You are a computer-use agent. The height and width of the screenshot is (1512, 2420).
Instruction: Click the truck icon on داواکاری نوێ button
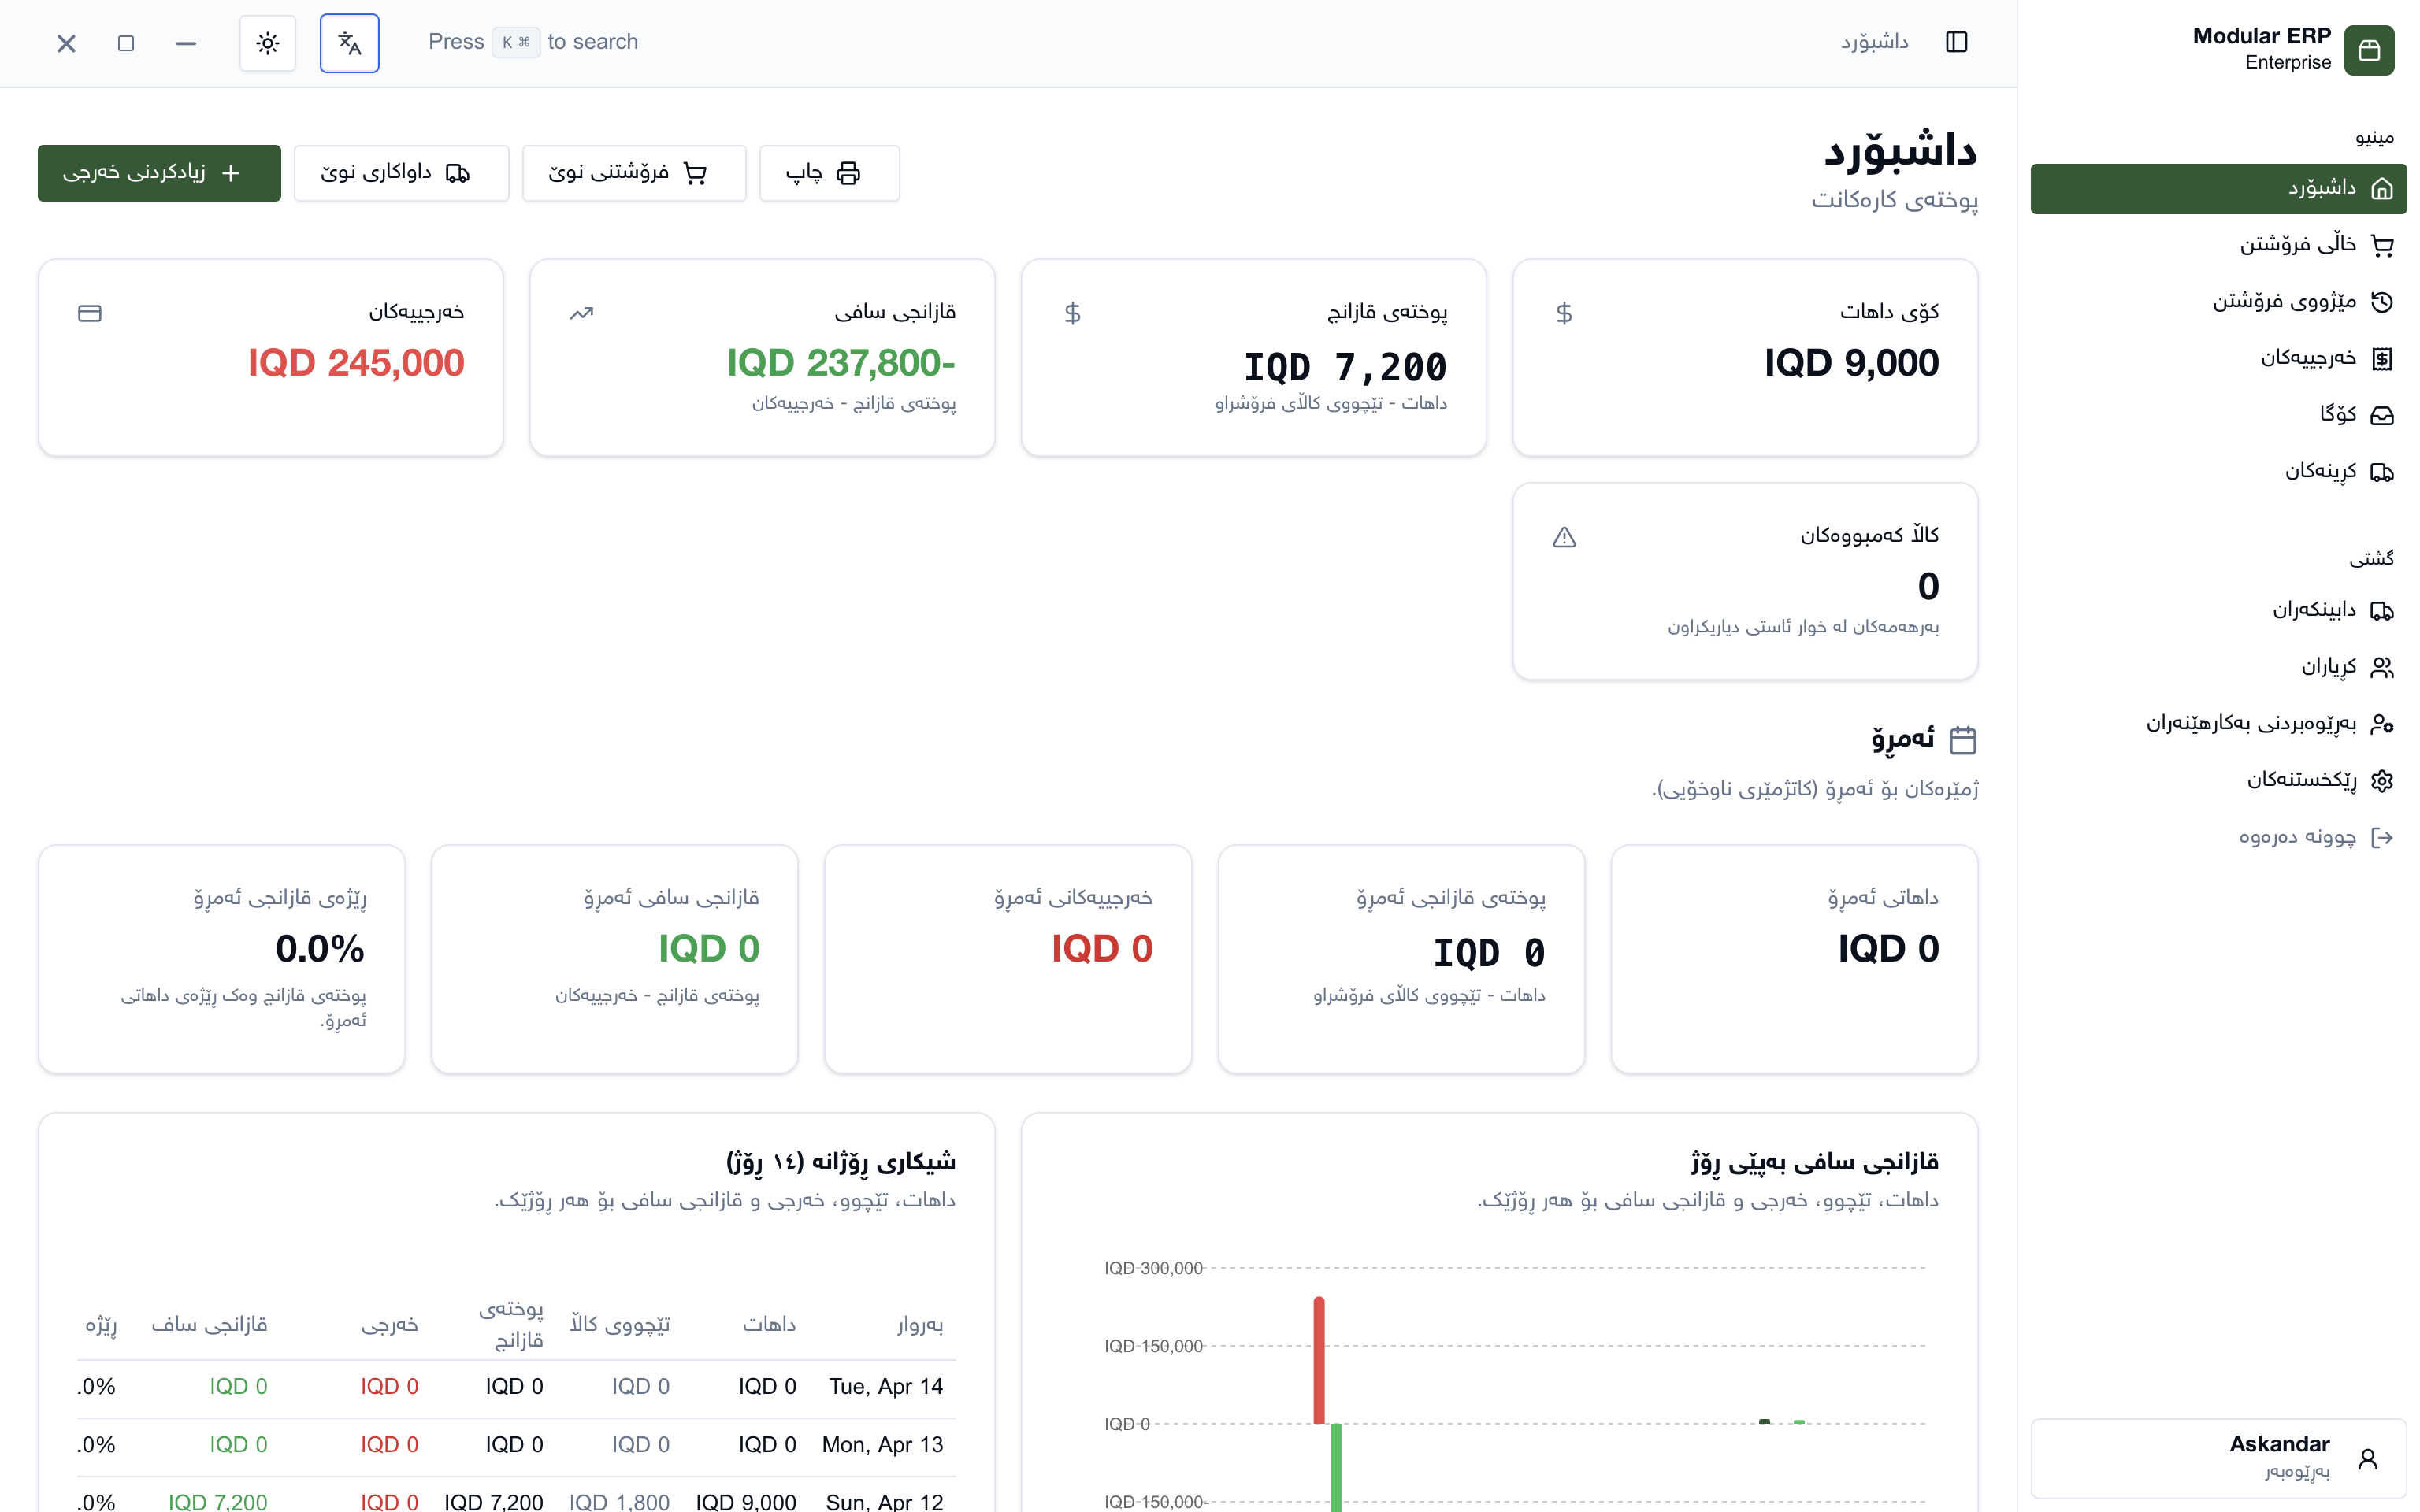(x=457, y=173)
